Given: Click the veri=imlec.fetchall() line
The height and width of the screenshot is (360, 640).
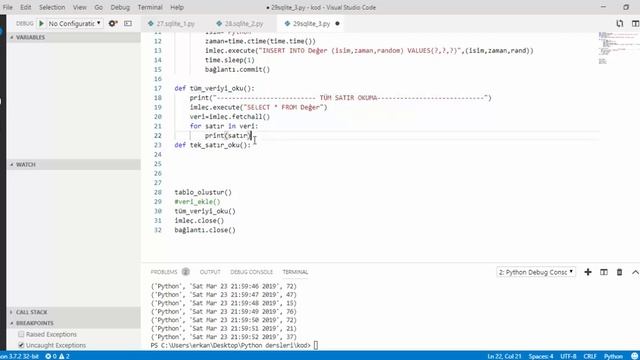Looking at the screenshot, I should pyautogui.click(x=230, y=117).
